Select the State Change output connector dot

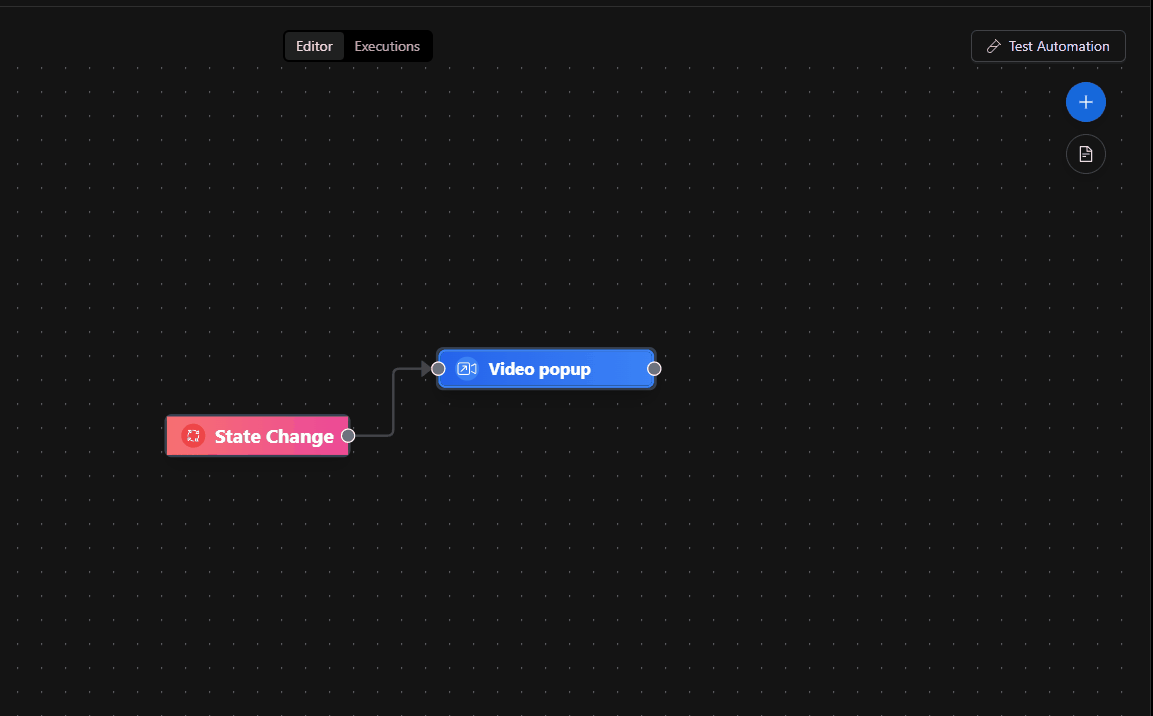point(348,436)
